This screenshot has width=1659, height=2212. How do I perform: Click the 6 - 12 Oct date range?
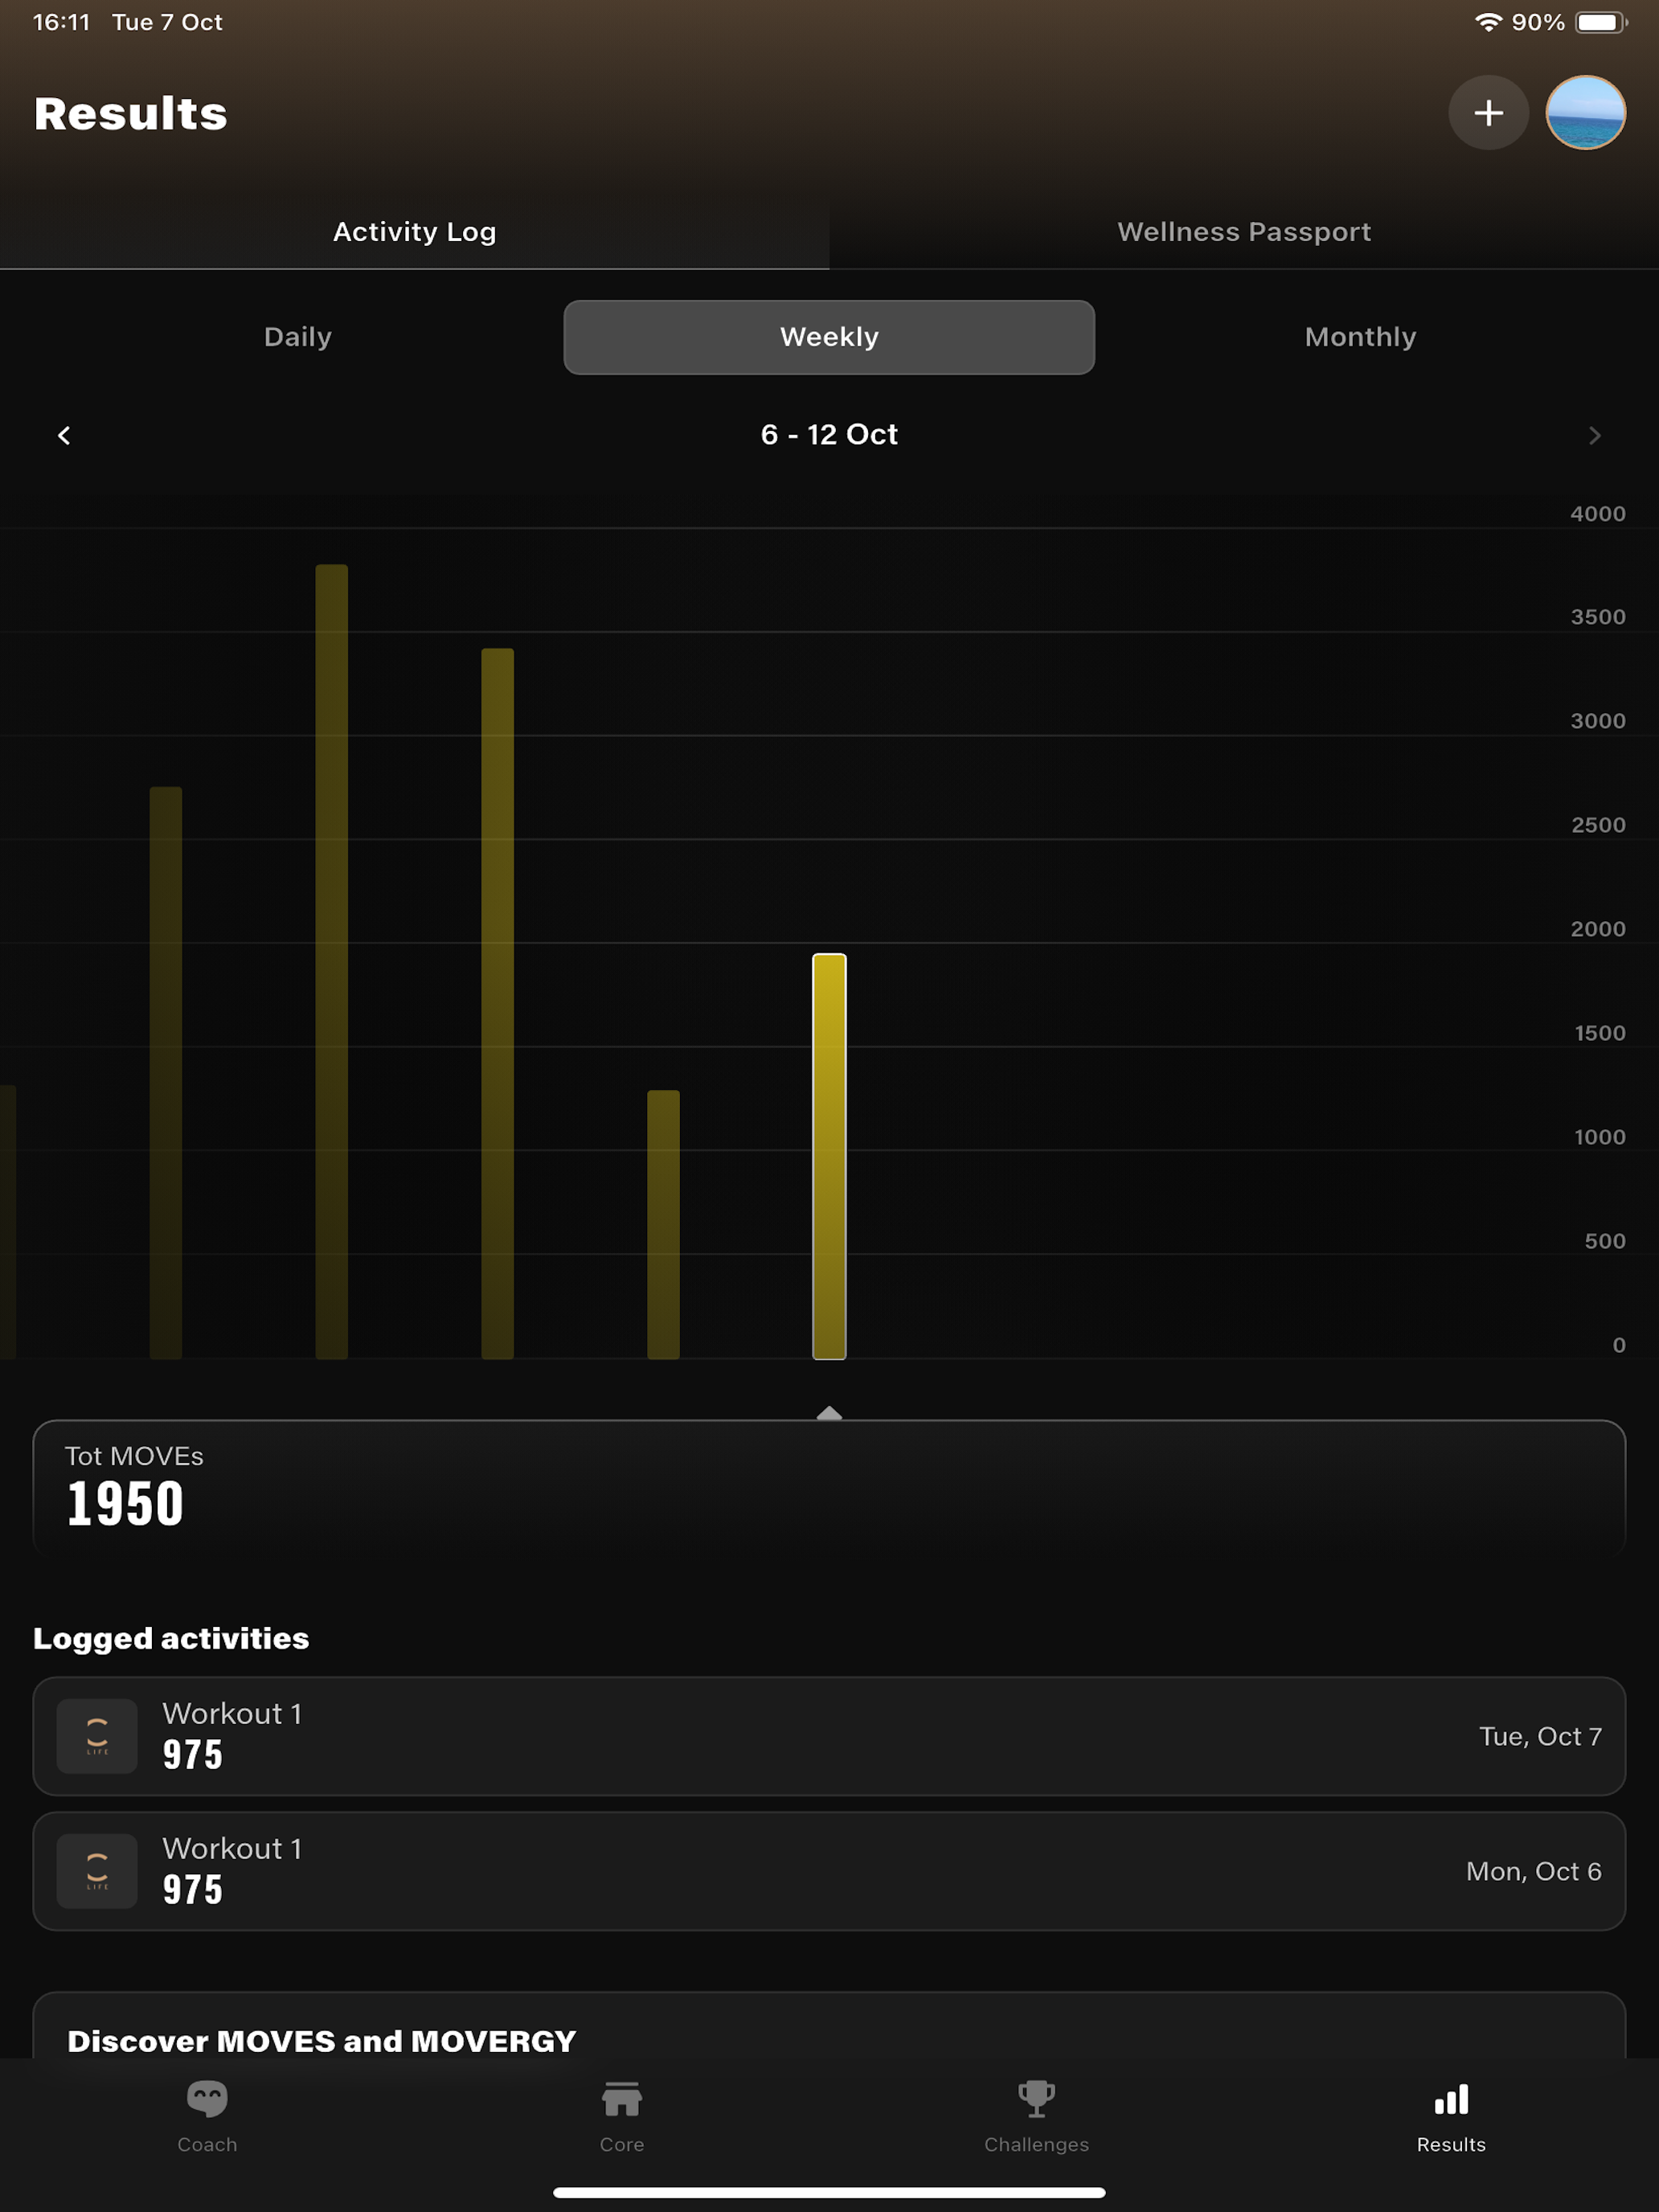(x=829, y=434)
